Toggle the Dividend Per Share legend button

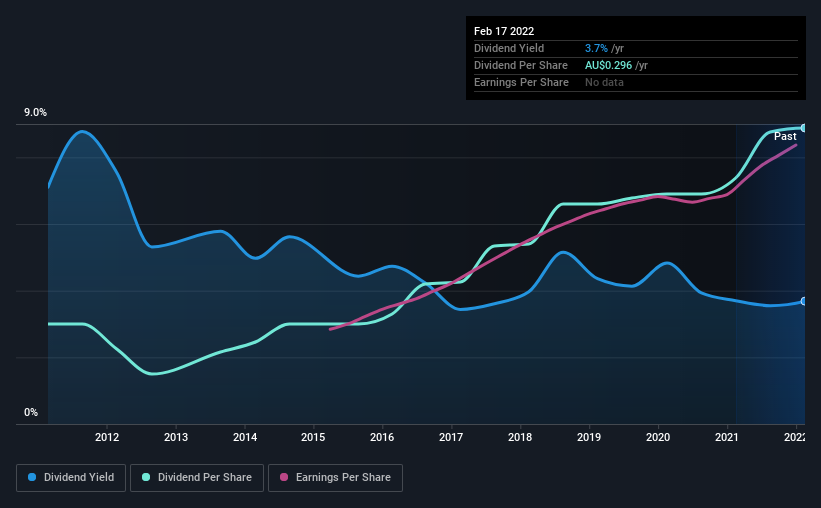click(197, 478)
